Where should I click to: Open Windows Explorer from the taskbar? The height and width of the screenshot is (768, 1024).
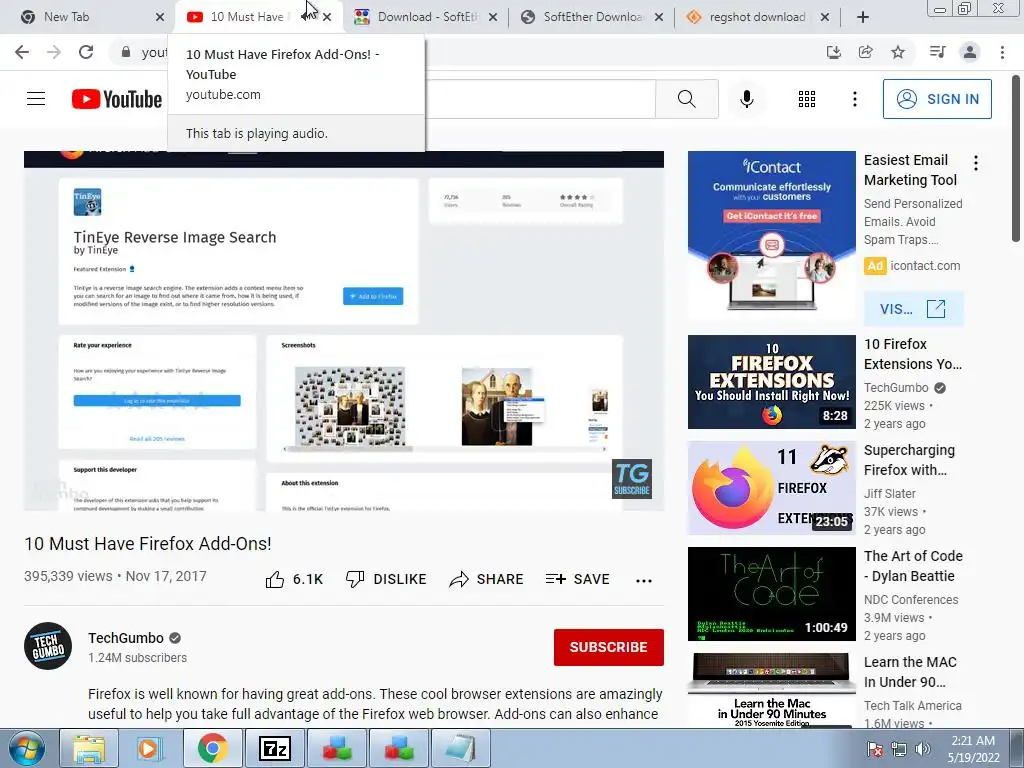(88, 748)
